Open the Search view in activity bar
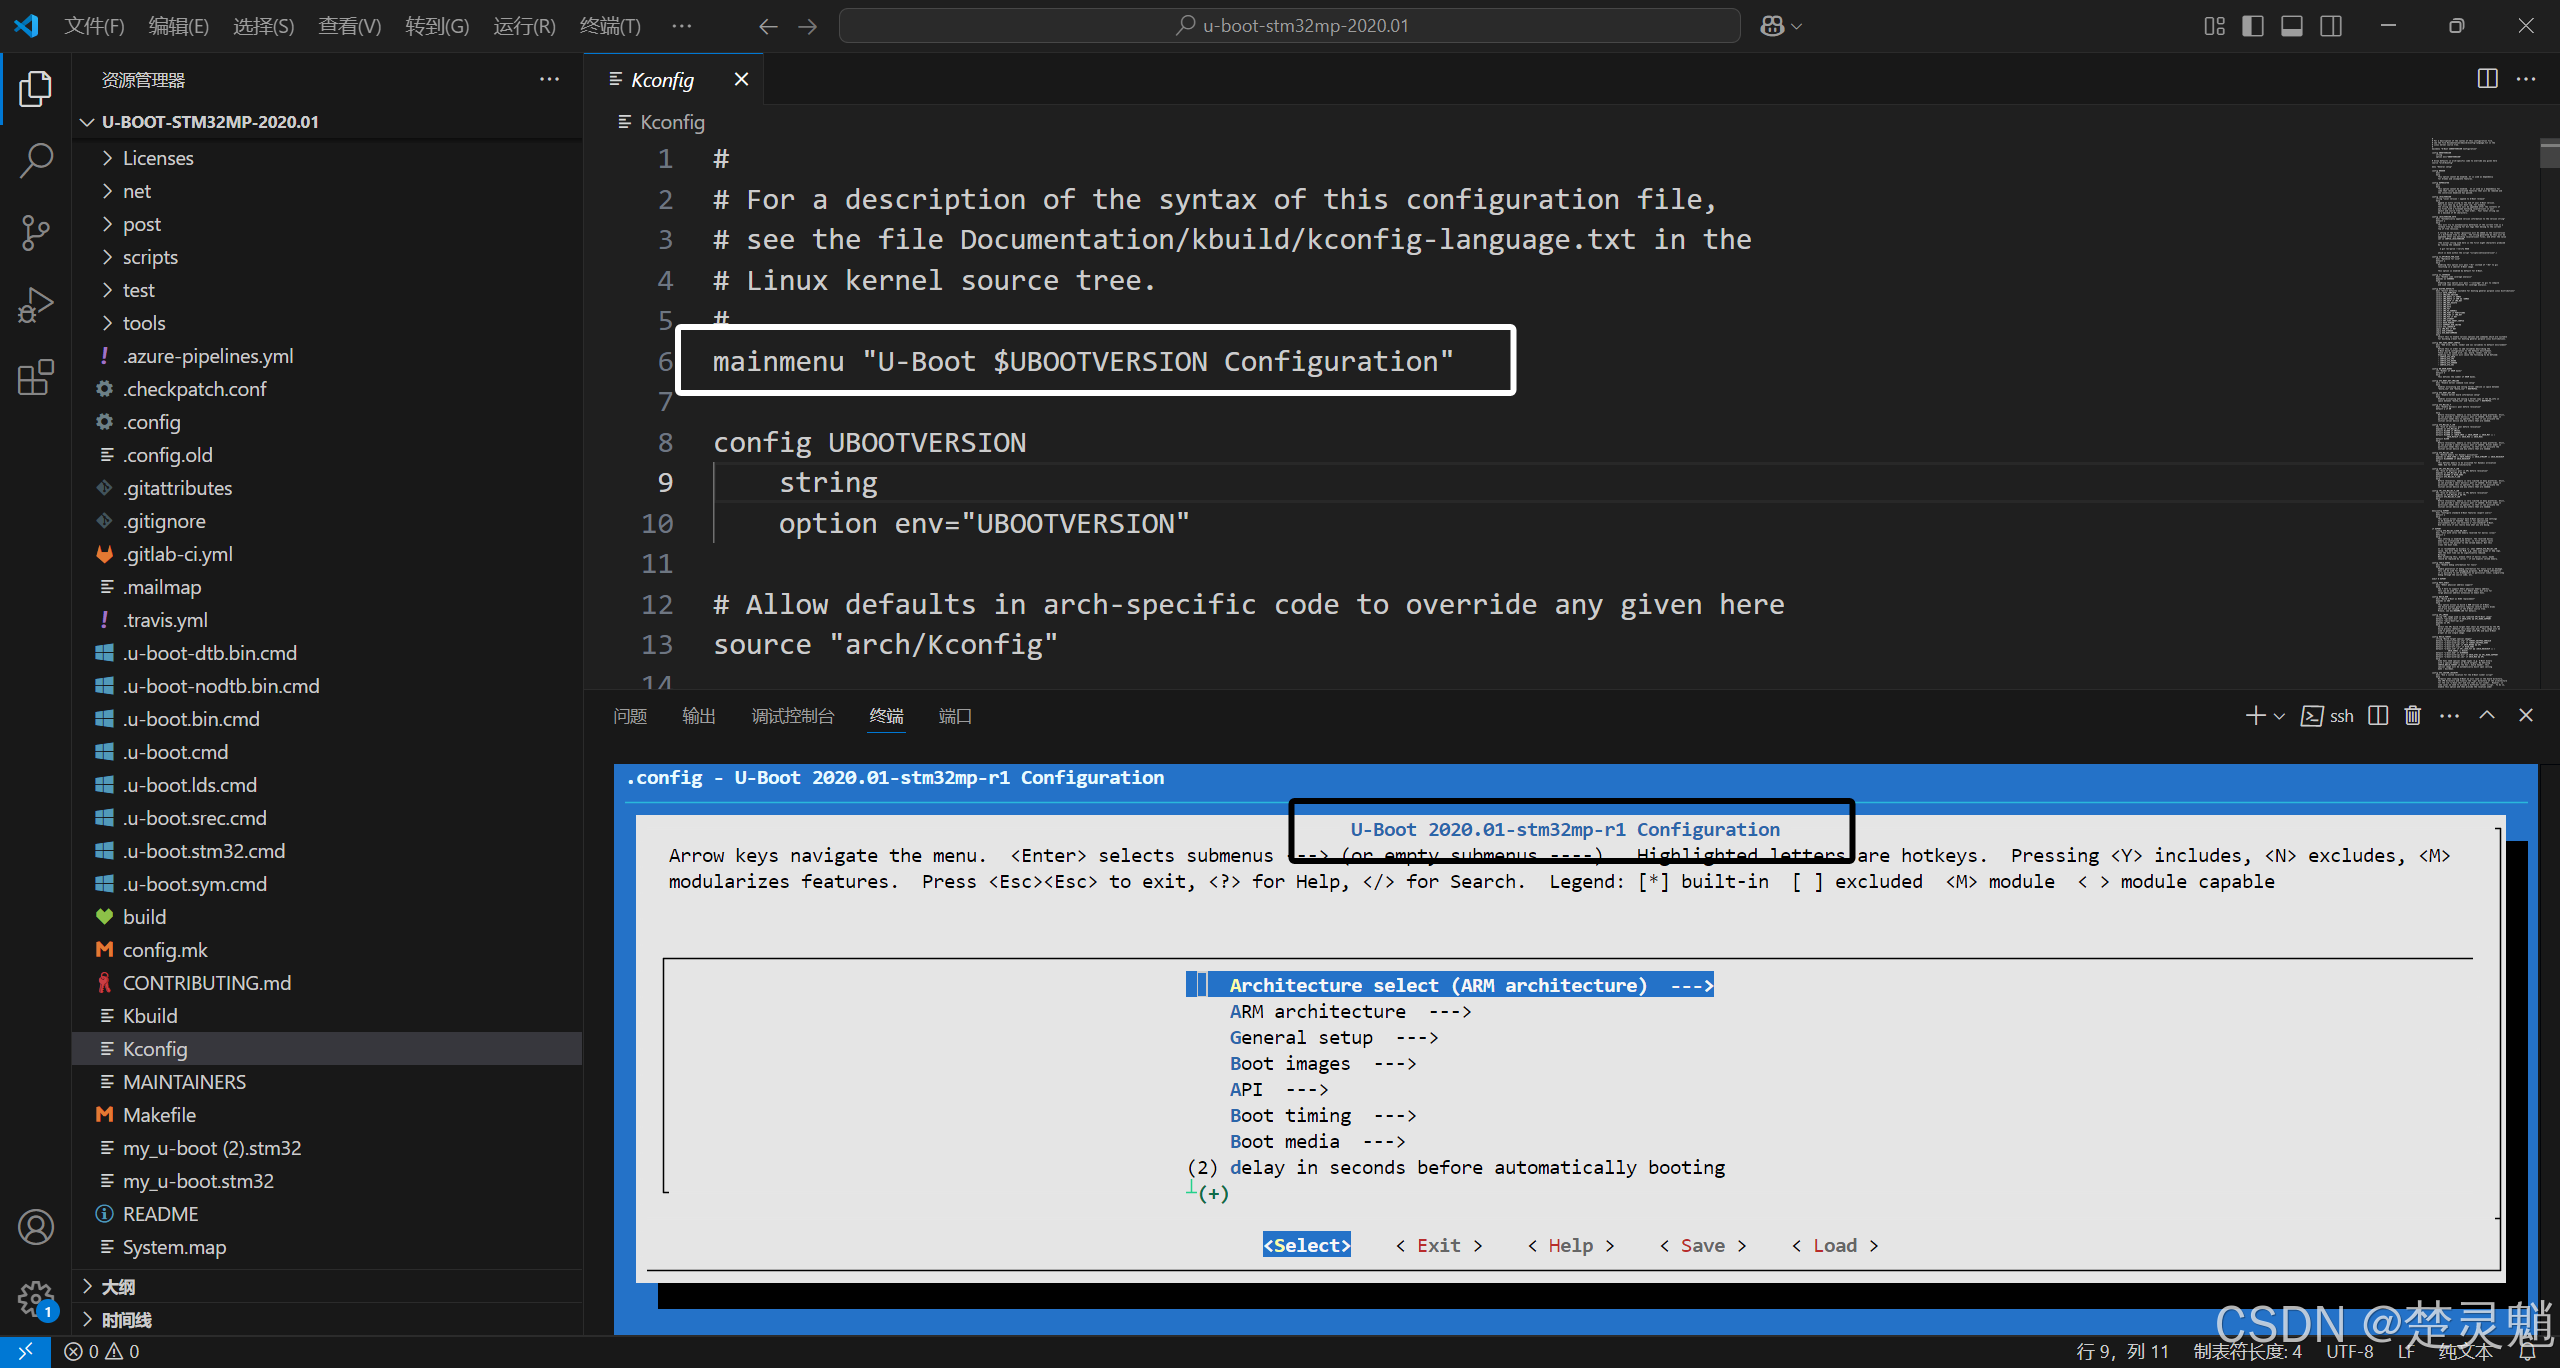The image size is (2560, 1368). (x=36, y=160)
